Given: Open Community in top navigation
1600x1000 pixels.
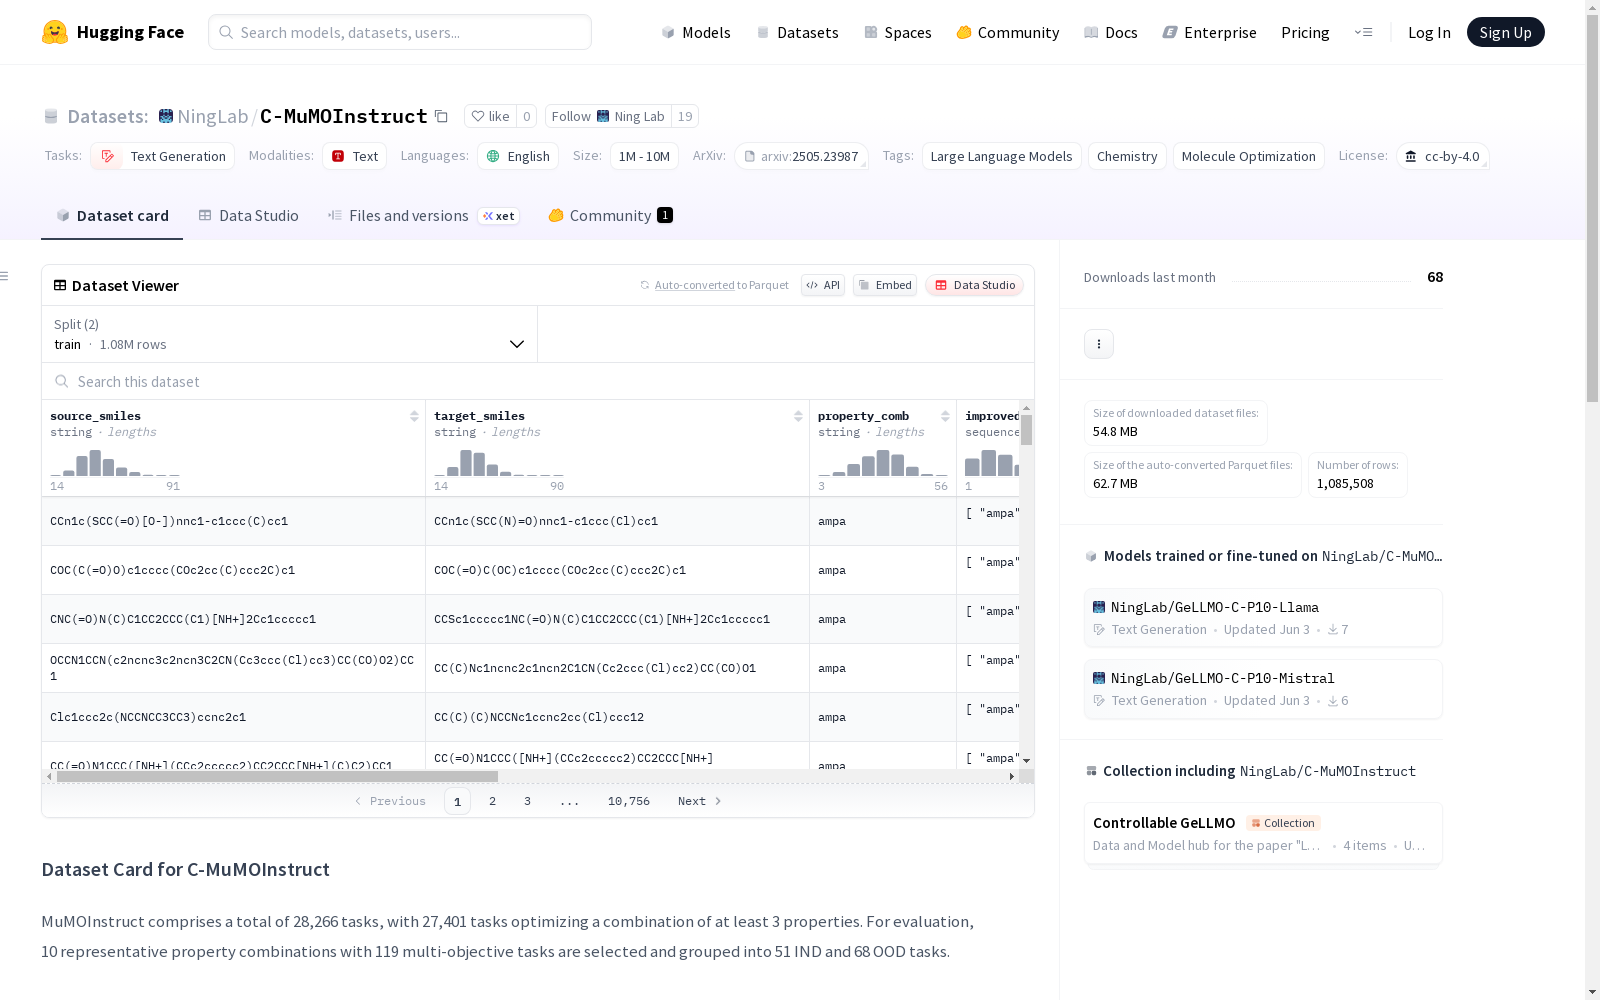Looking at the screenshot, I should pos(1008,32).
